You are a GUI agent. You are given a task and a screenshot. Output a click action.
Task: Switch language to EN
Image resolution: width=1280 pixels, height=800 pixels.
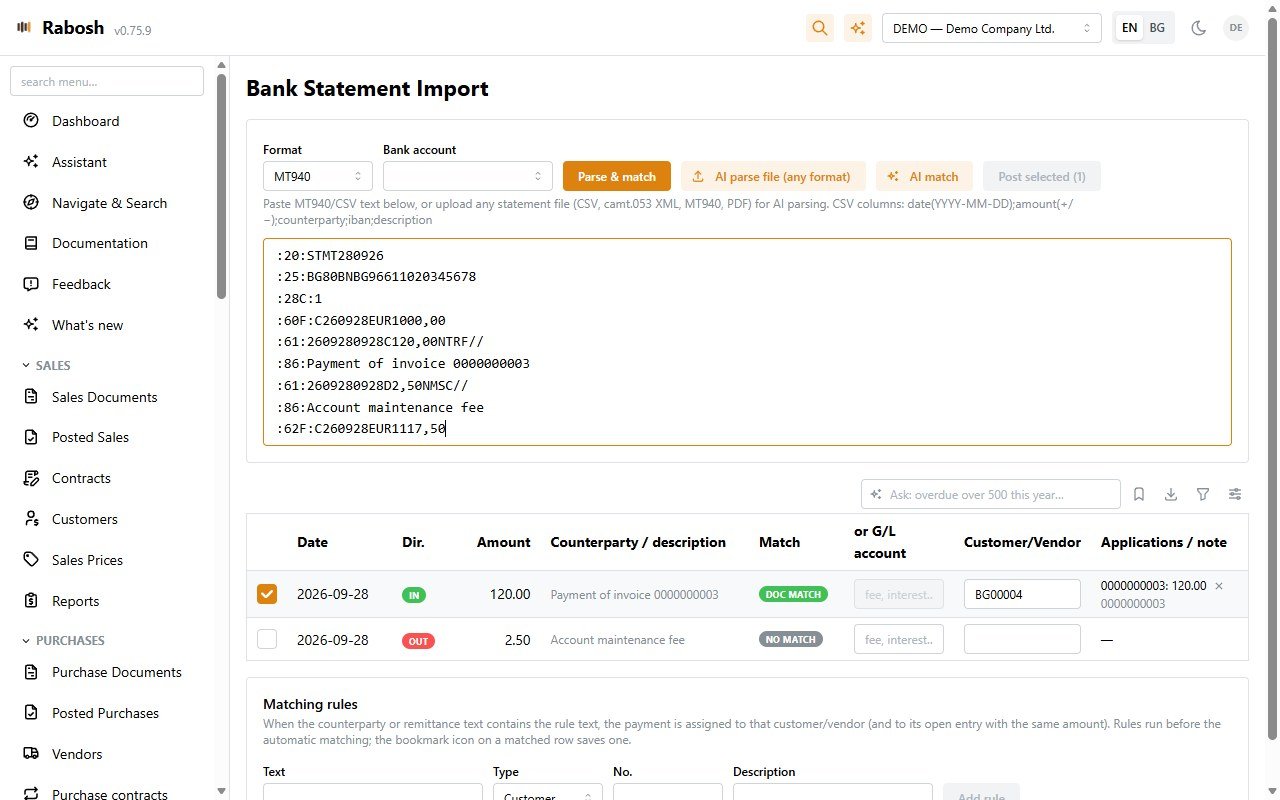click(1129, 28)
